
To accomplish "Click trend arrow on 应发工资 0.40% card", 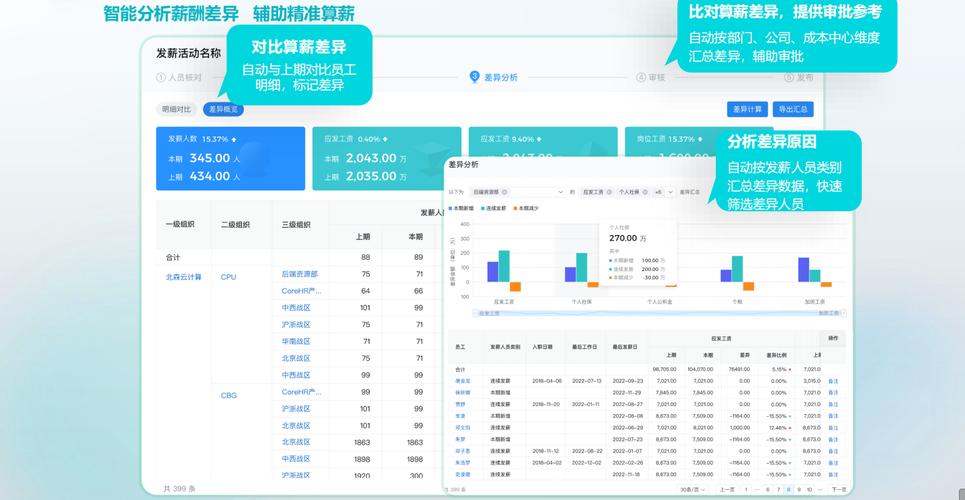I will 385,139.
